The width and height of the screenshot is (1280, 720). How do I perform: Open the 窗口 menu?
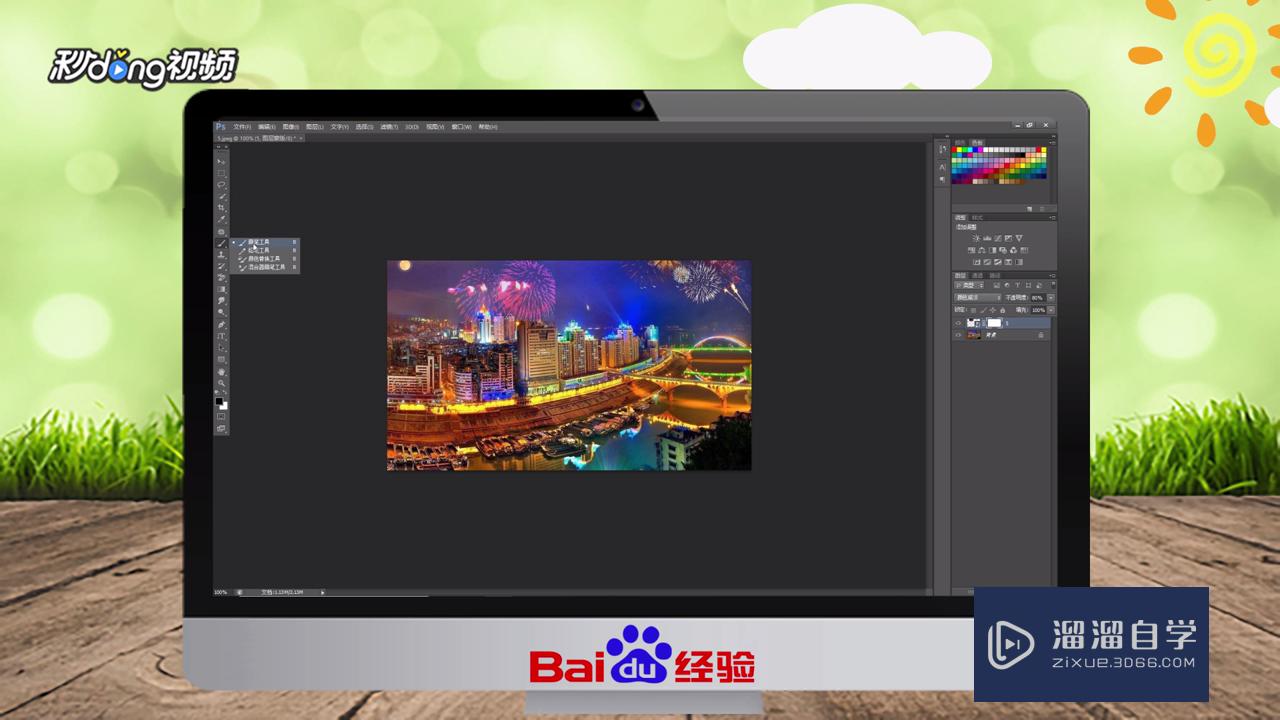click(461, 127)
